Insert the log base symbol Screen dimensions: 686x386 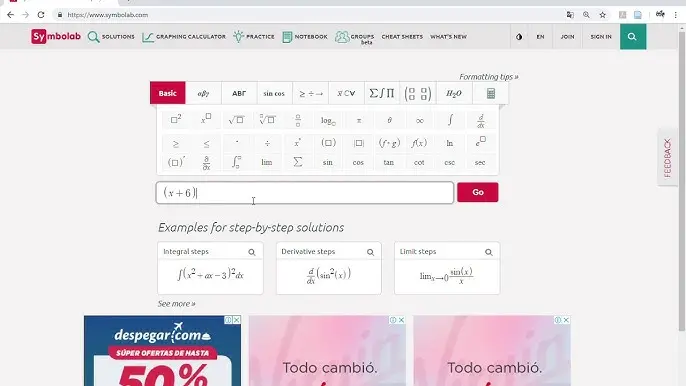pyautogui.click(x=328, y=120)
